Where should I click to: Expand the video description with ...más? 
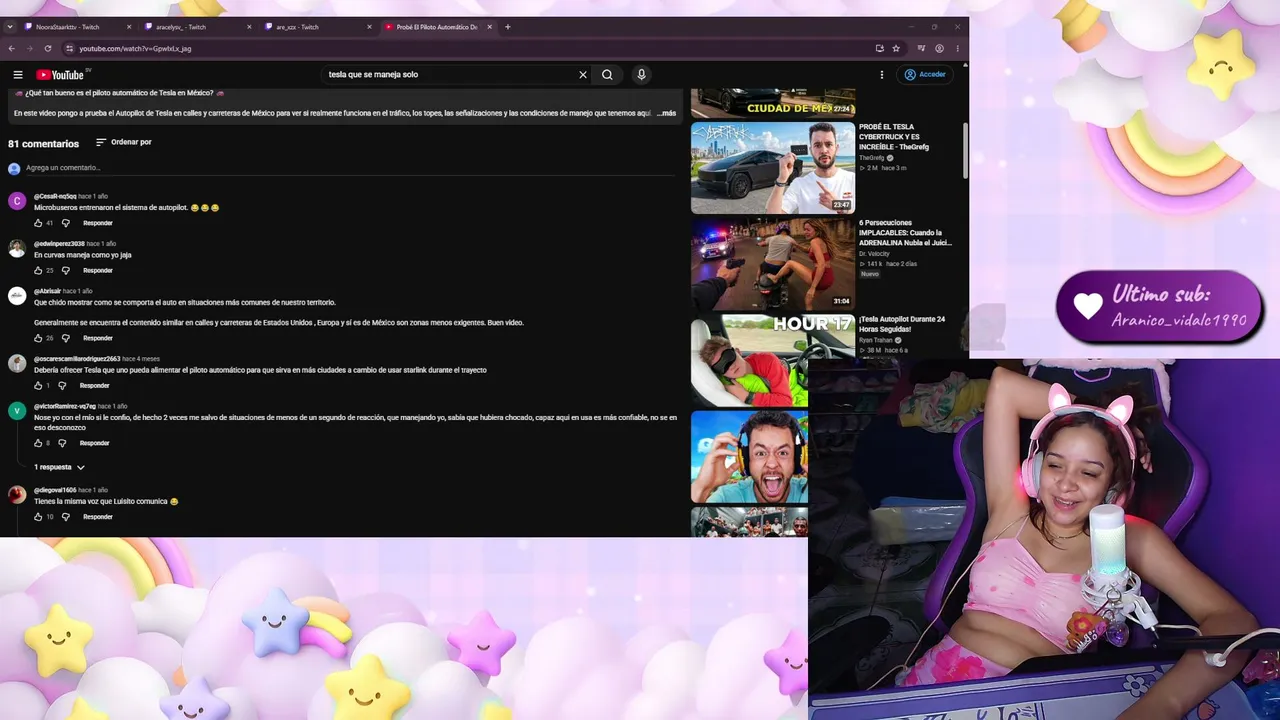click(x=666, y=113)
